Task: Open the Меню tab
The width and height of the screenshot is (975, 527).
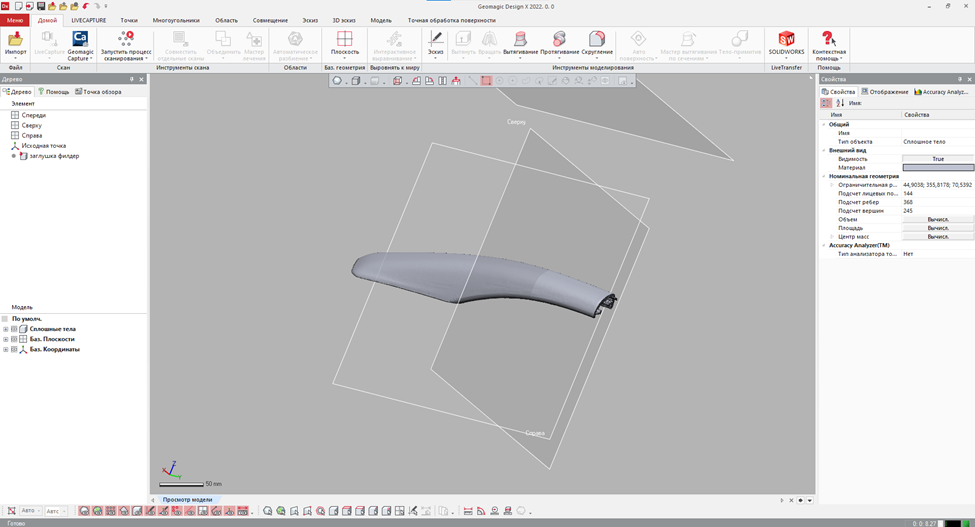Action: 15,21
